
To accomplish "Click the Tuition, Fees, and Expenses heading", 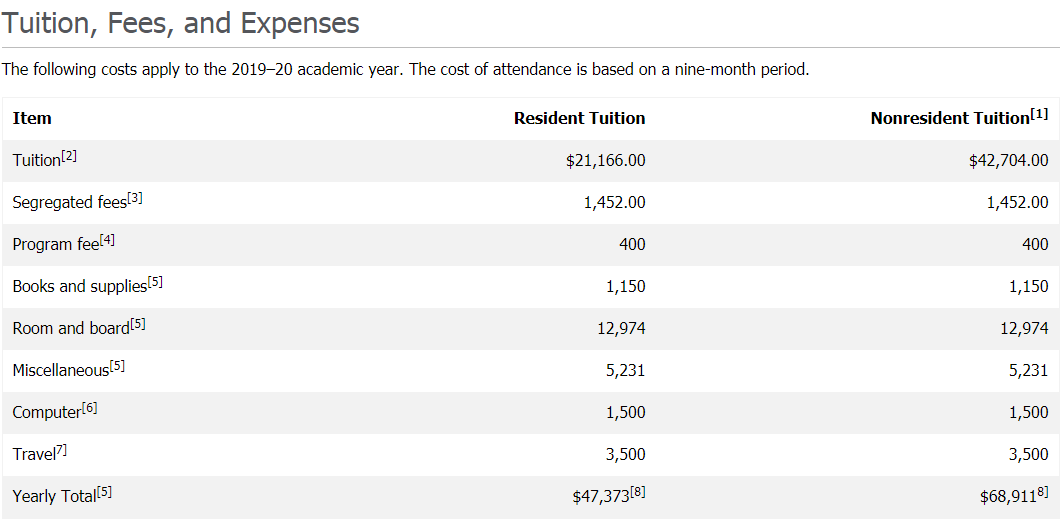I will click(181, 23).
